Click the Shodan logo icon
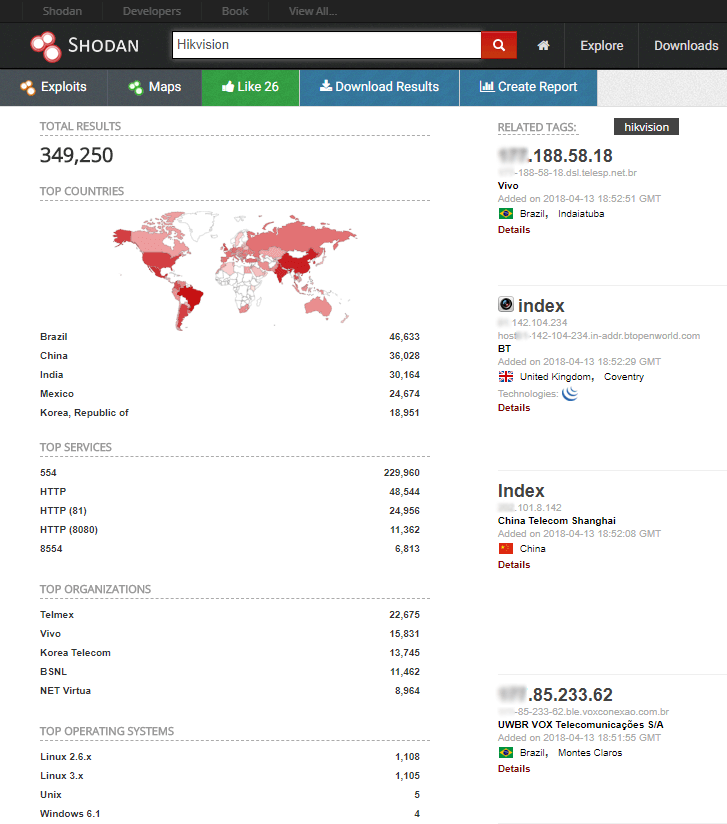Viewport: 727px width, 824px height. click(x=46, y=46)
